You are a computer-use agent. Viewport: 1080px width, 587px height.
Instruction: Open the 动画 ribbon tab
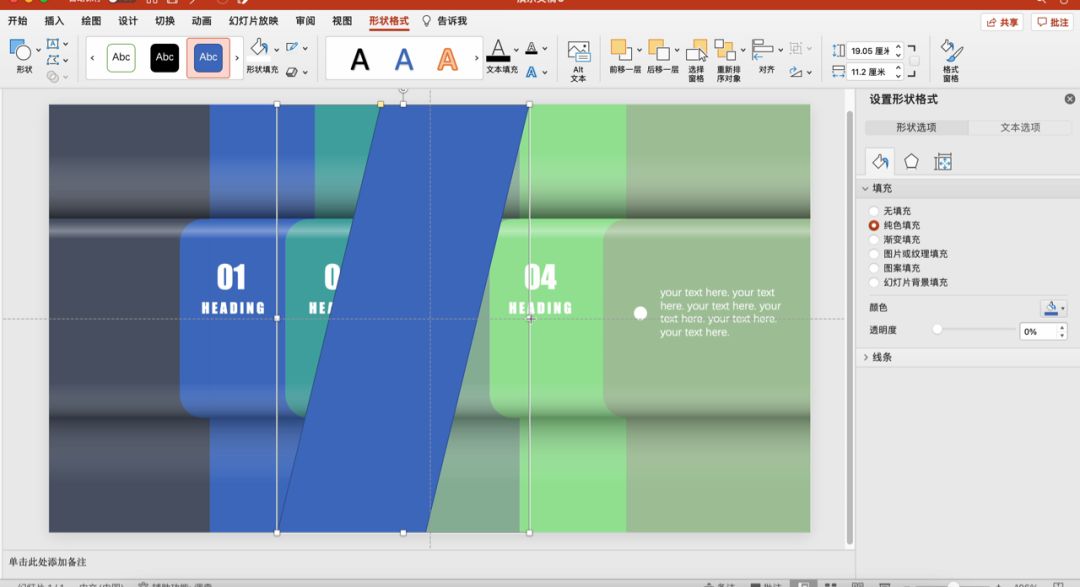(201, 21)
